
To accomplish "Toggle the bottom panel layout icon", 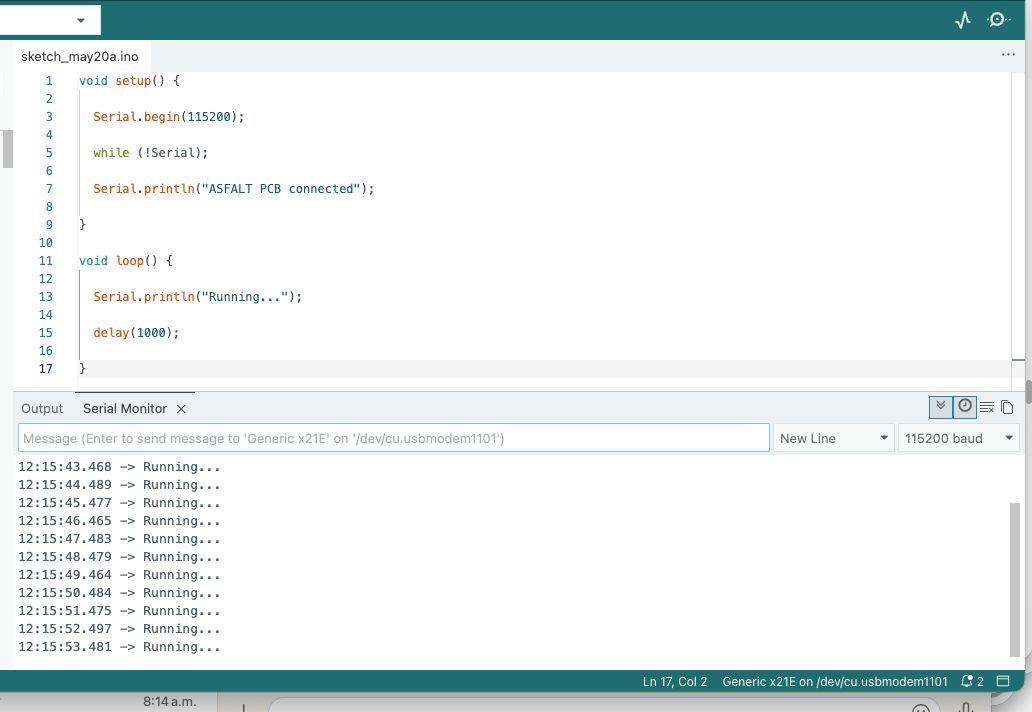I will tap(1003, 681).
